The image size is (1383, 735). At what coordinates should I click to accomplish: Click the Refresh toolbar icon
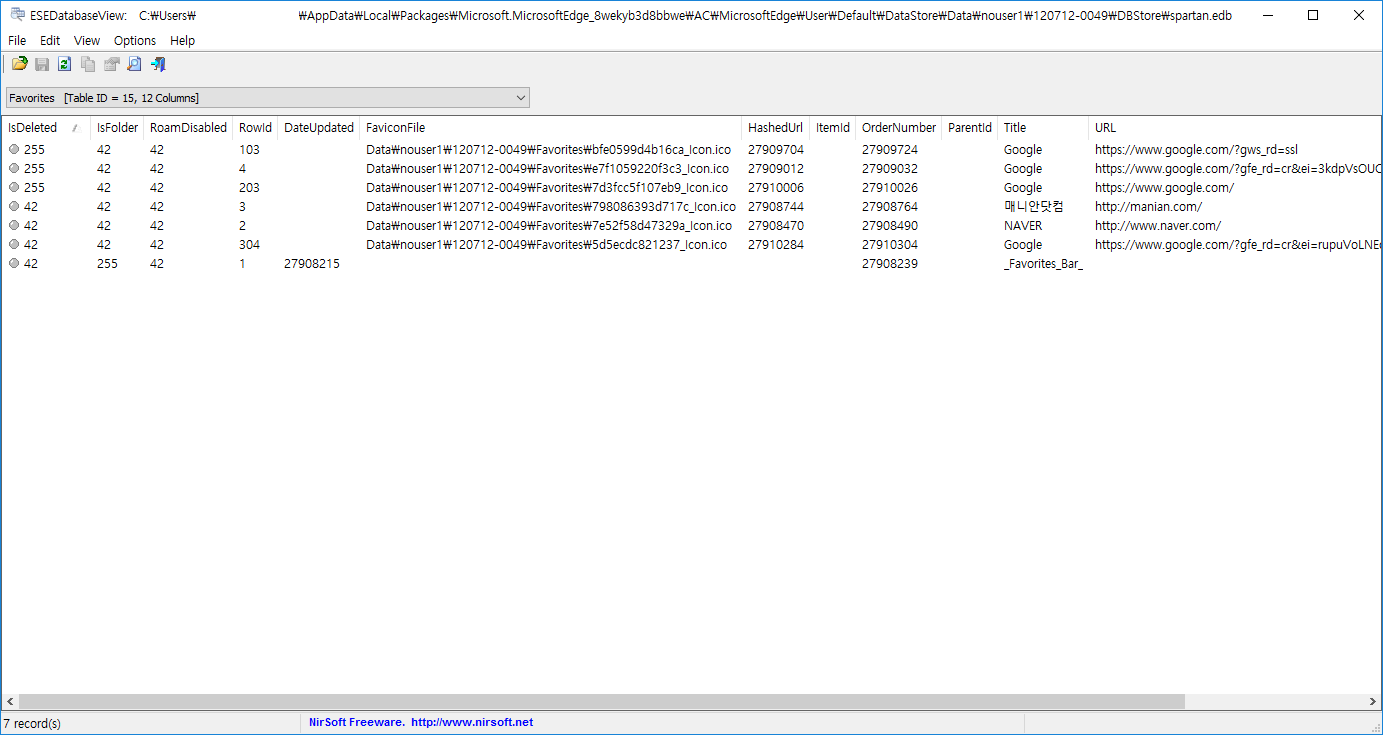pyautogui.click(x=65, y=64)
